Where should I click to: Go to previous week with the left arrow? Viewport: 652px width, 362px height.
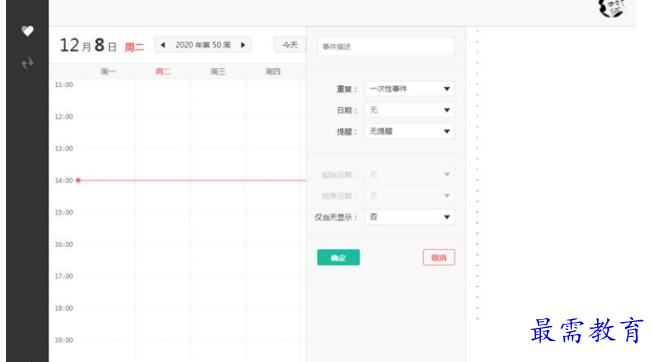[163, 45]
